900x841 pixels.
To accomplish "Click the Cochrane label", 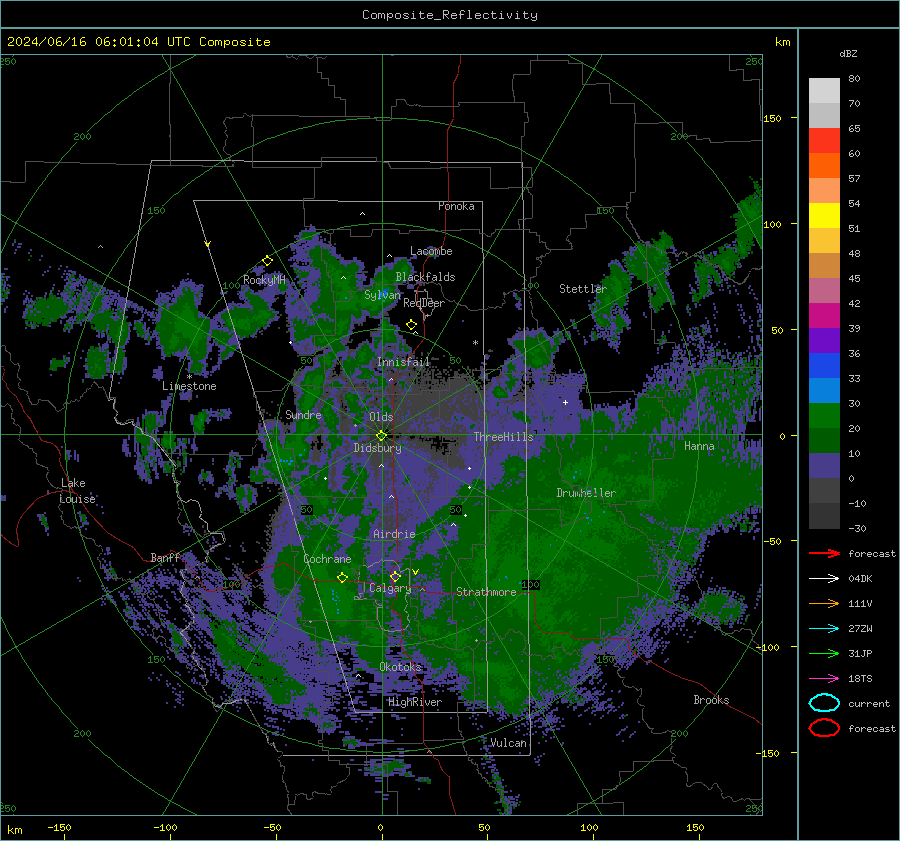I will 327,559.
